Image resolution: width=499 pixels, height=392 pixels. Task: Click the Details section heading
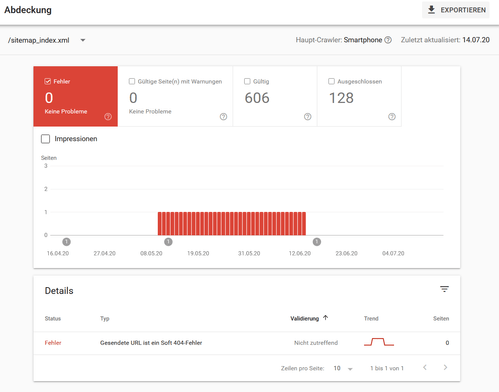coord(59,291)
